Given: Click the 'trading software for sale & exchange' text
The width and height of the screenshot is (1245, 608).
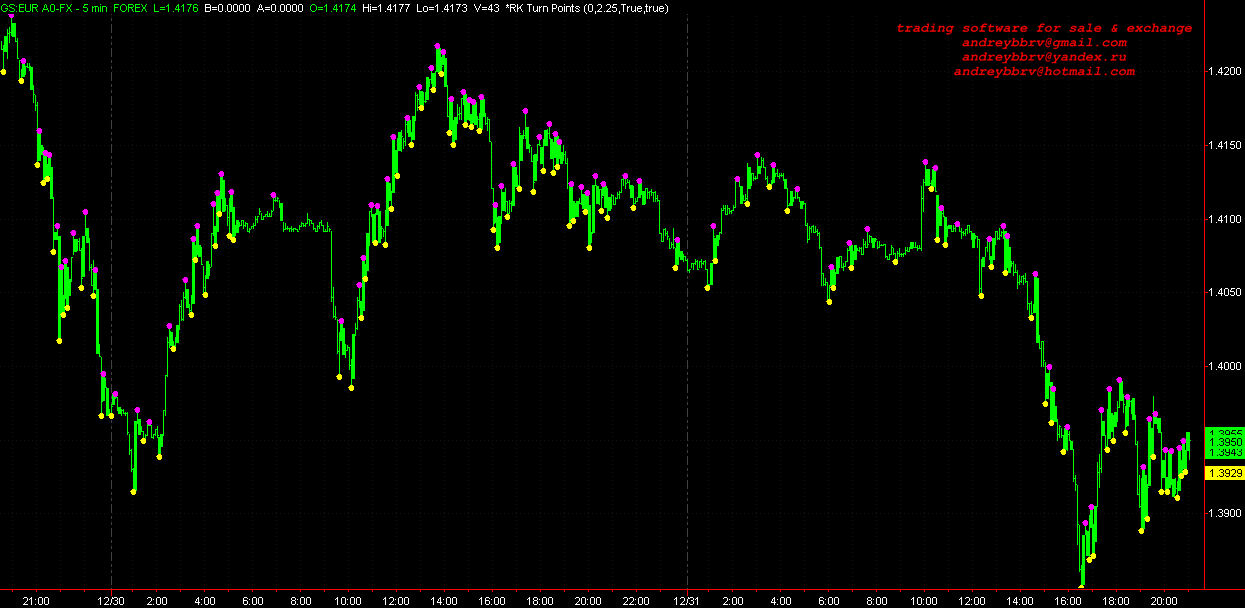Looking at the screenshot, I should coord(1044,28).
